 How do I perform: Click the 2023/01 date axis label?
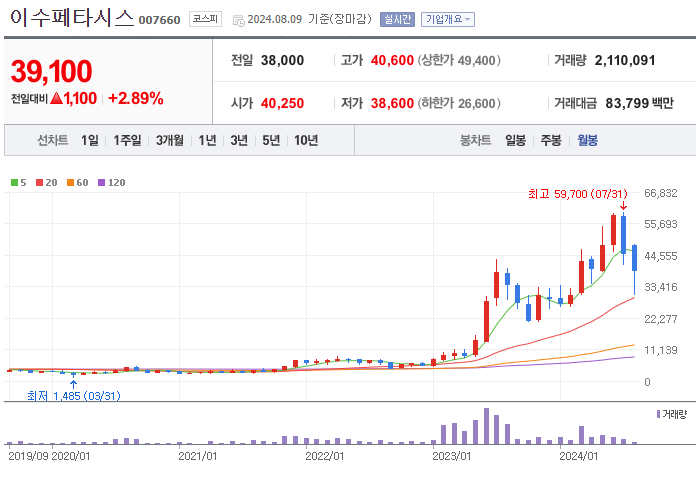tap(451, 456)
